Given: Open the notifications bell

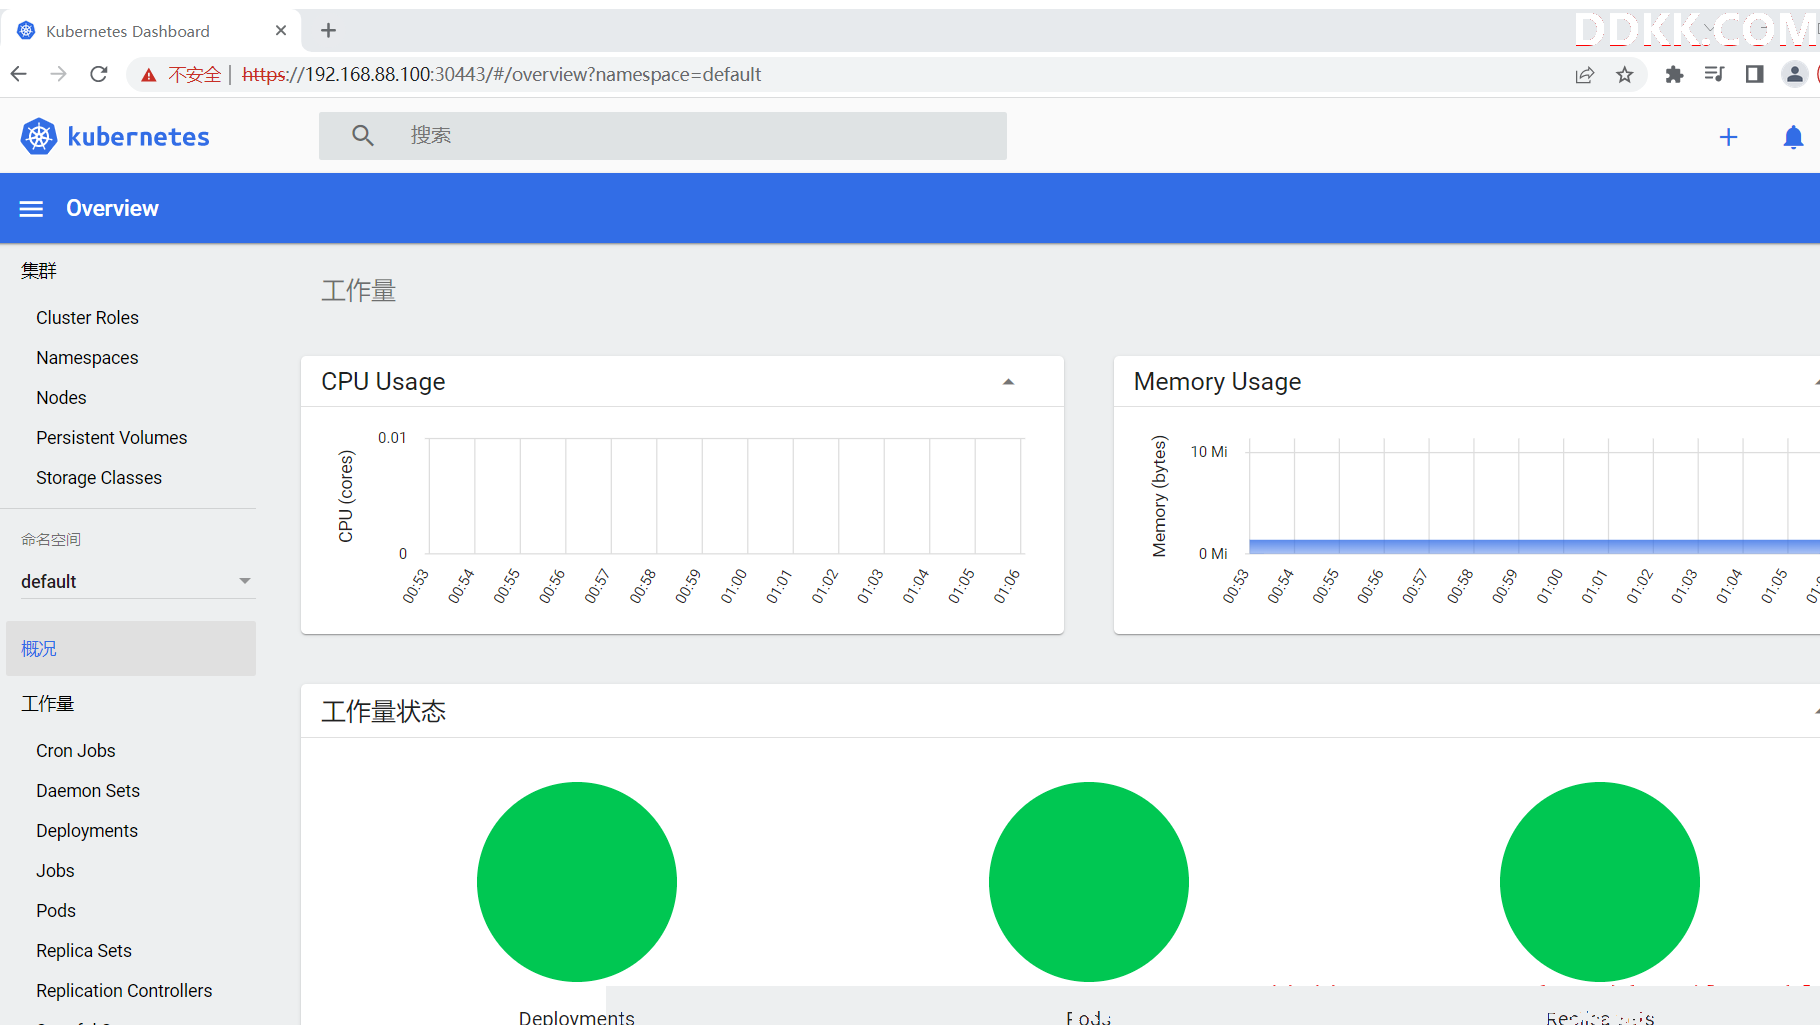Looking at the screenshot, I should click(x=1793, y=137).
